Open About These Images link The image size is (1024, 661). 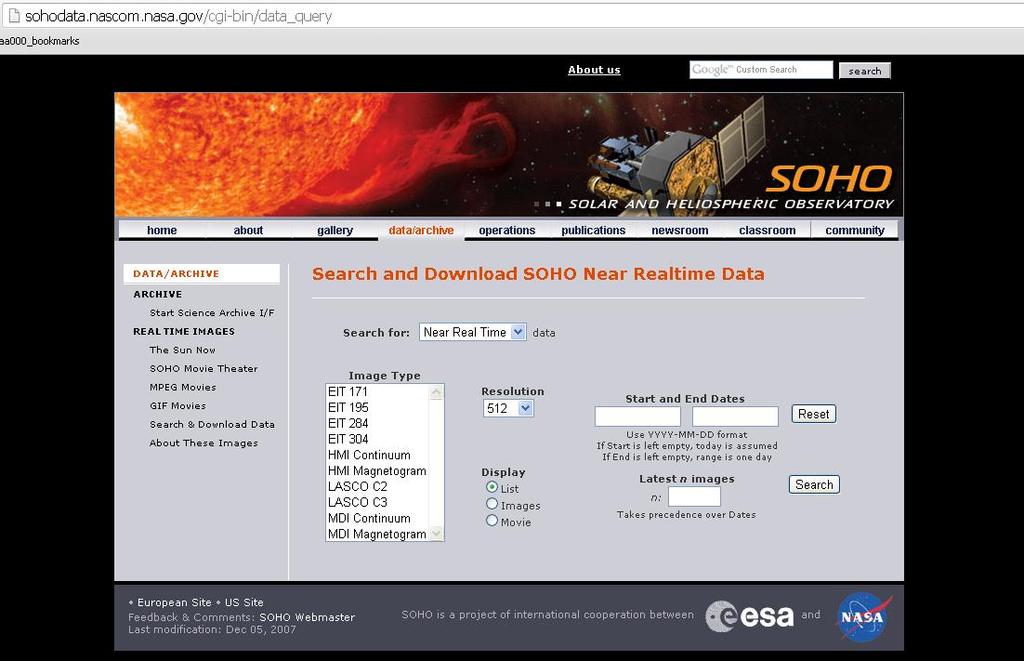click(204, 443)
